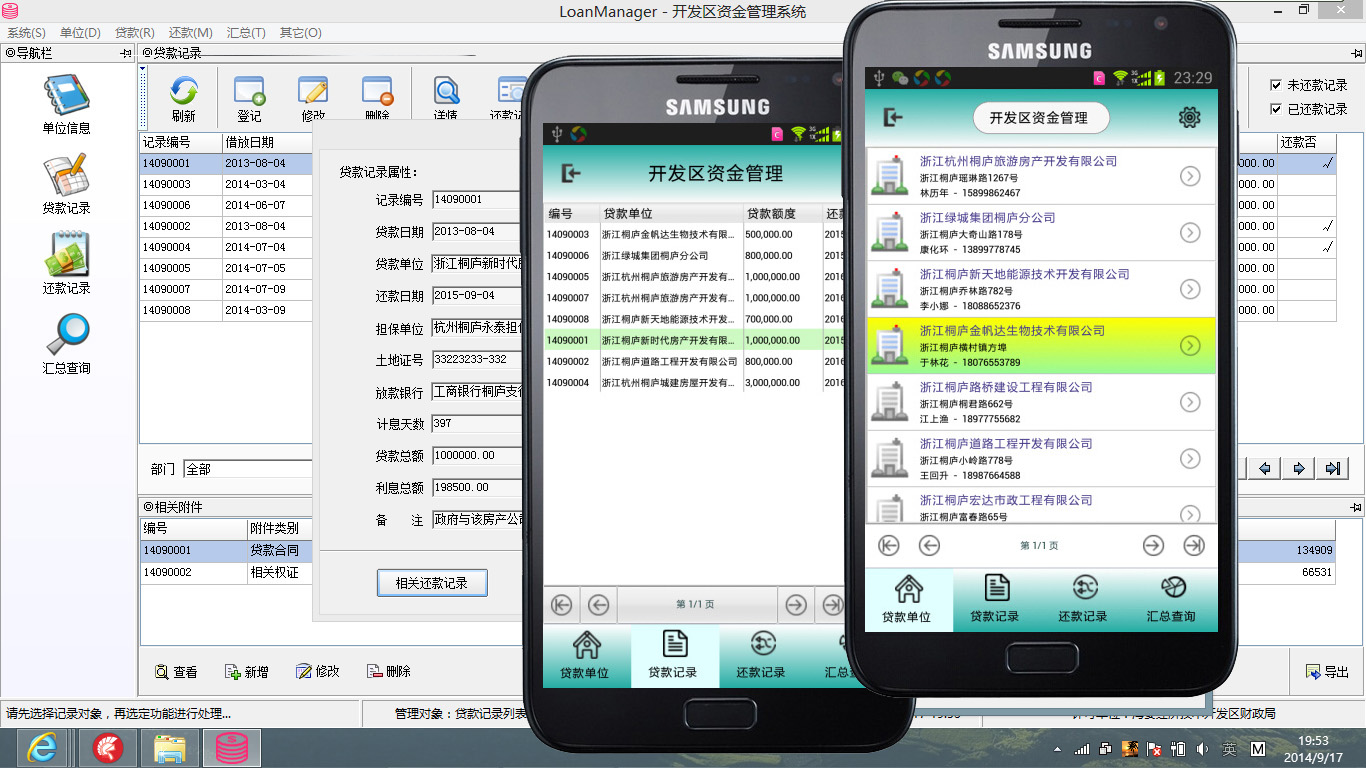This screenshot has height=768, width=1366.
Task: Open 贷款记录 in the navigation bar
Action: [x=66, y=185]
